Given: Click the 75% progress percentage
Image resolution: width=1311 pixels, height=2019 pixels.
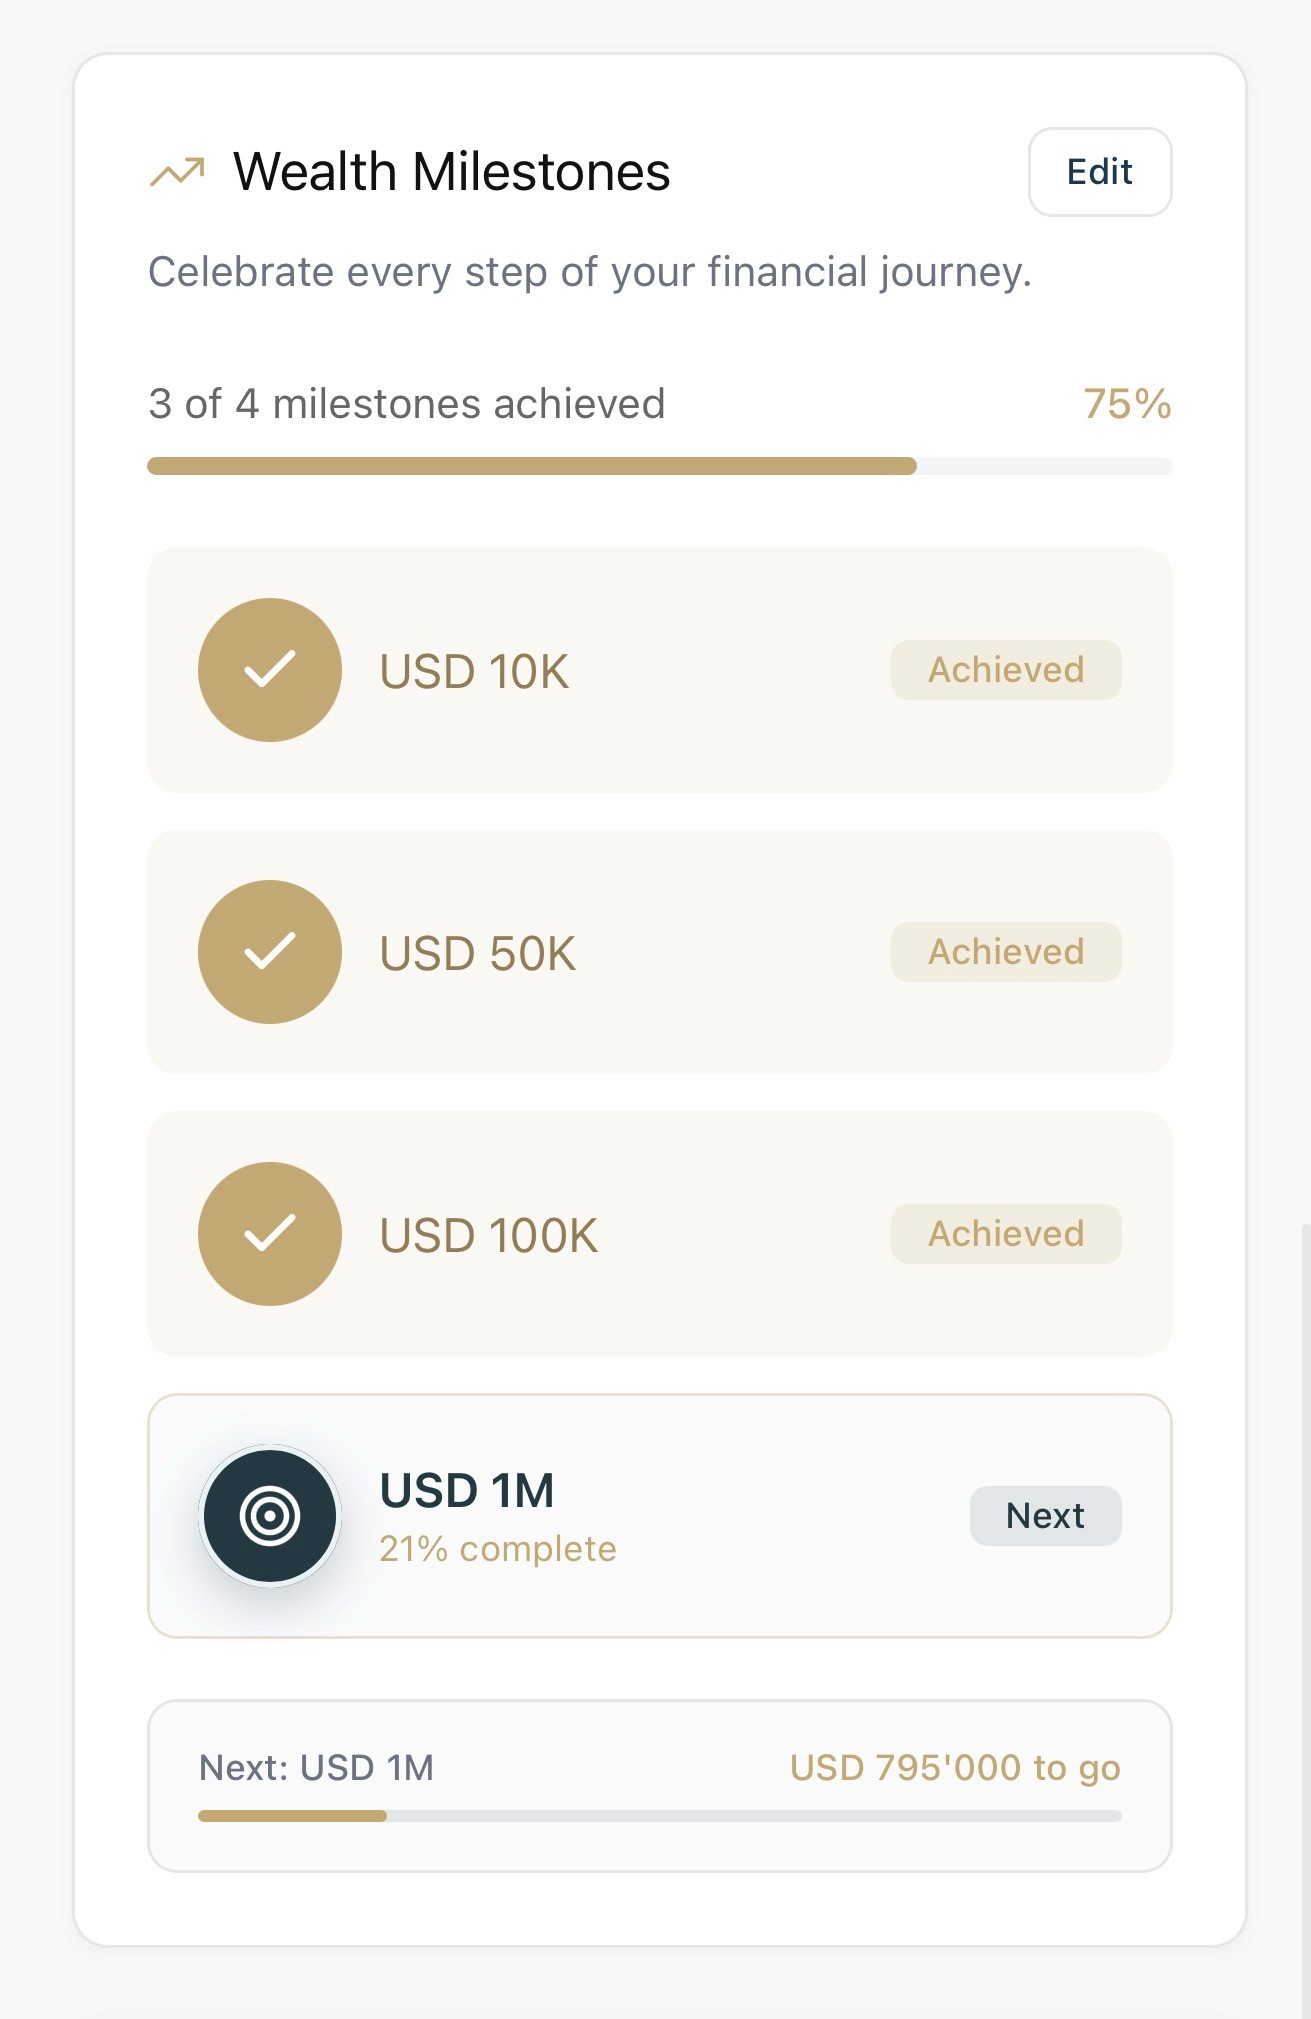Looking at the screenshot, I should 1127,404.
